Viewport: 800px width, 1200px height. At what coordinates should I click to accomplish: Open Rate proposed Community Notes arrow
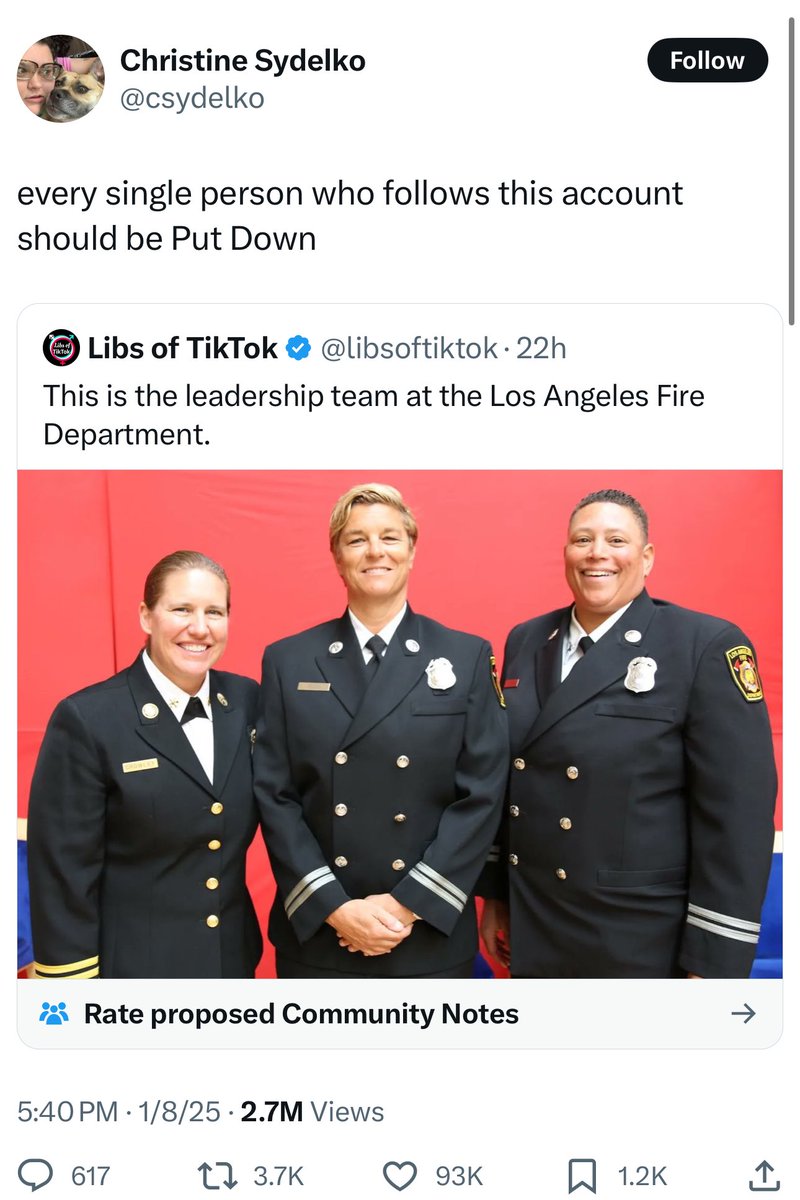point(743,1014)
